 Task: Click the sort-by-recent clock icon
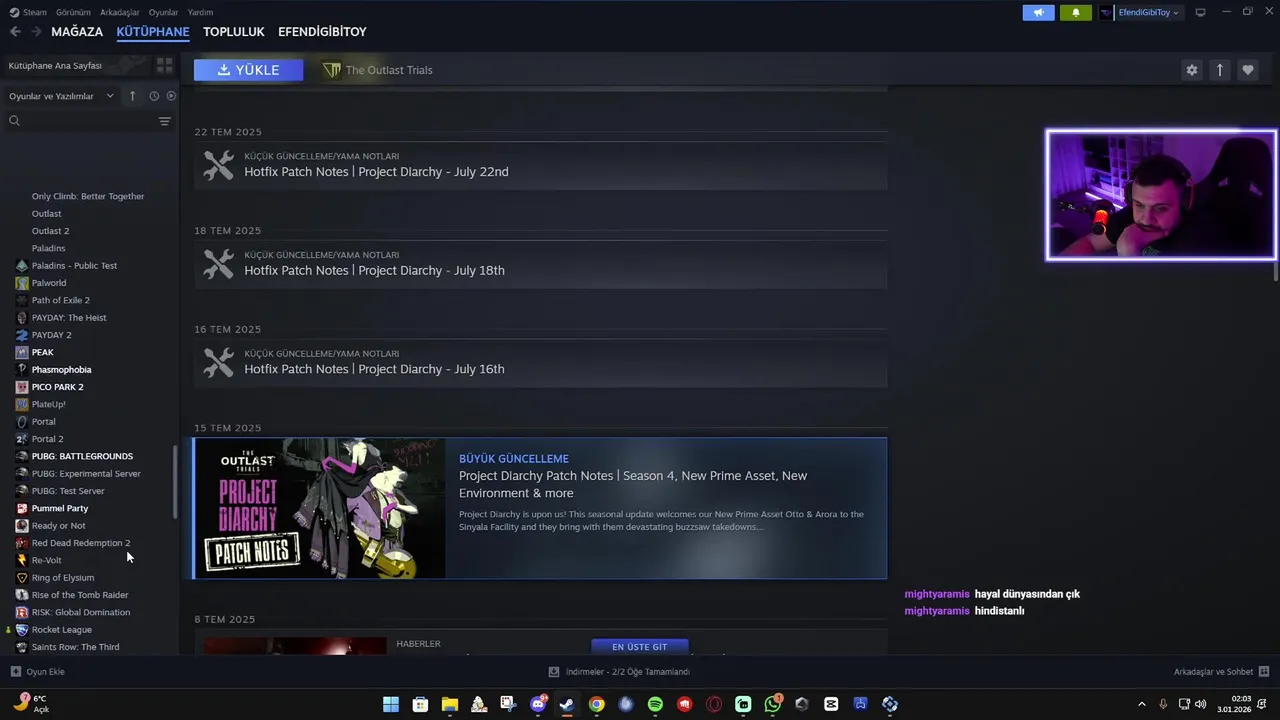pos(154,96)
